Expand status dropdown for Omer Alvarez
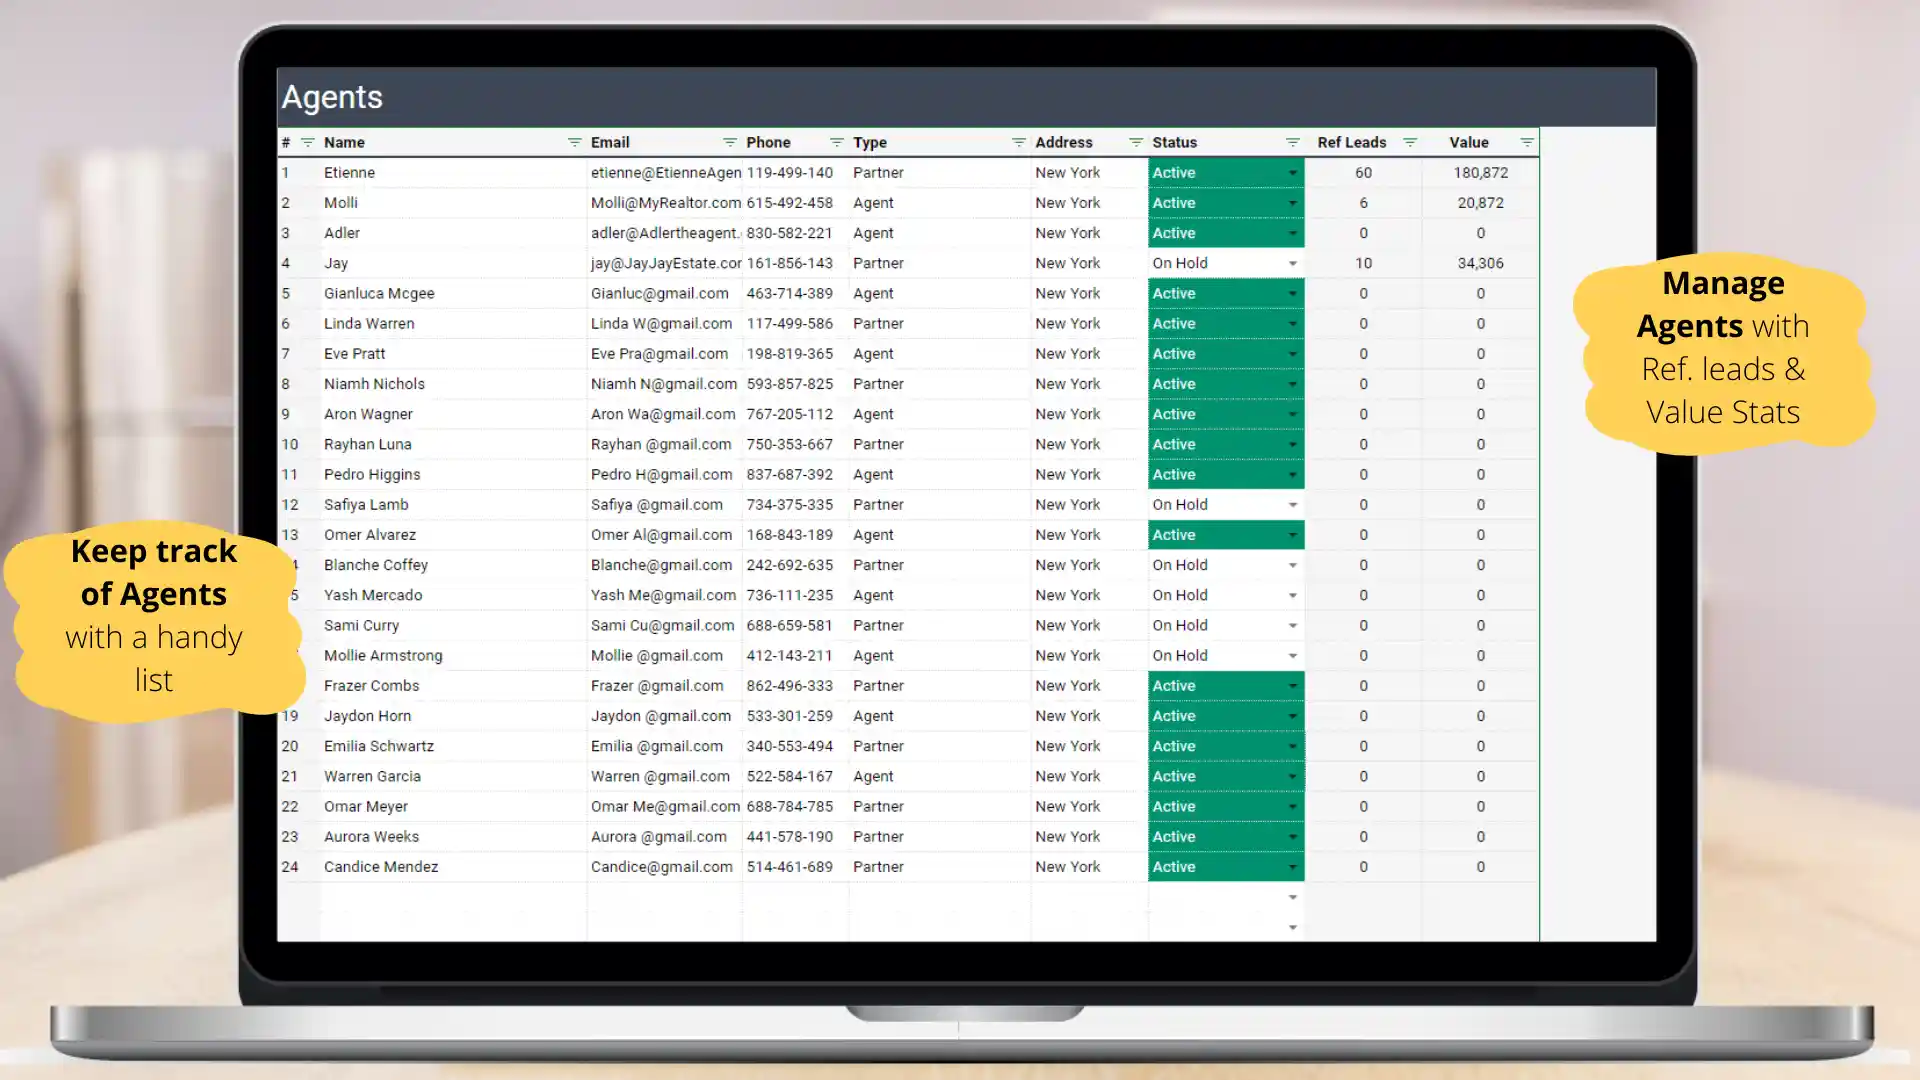The image size is (1920, 1080). pyautogui.click(x=1292, y=535)
